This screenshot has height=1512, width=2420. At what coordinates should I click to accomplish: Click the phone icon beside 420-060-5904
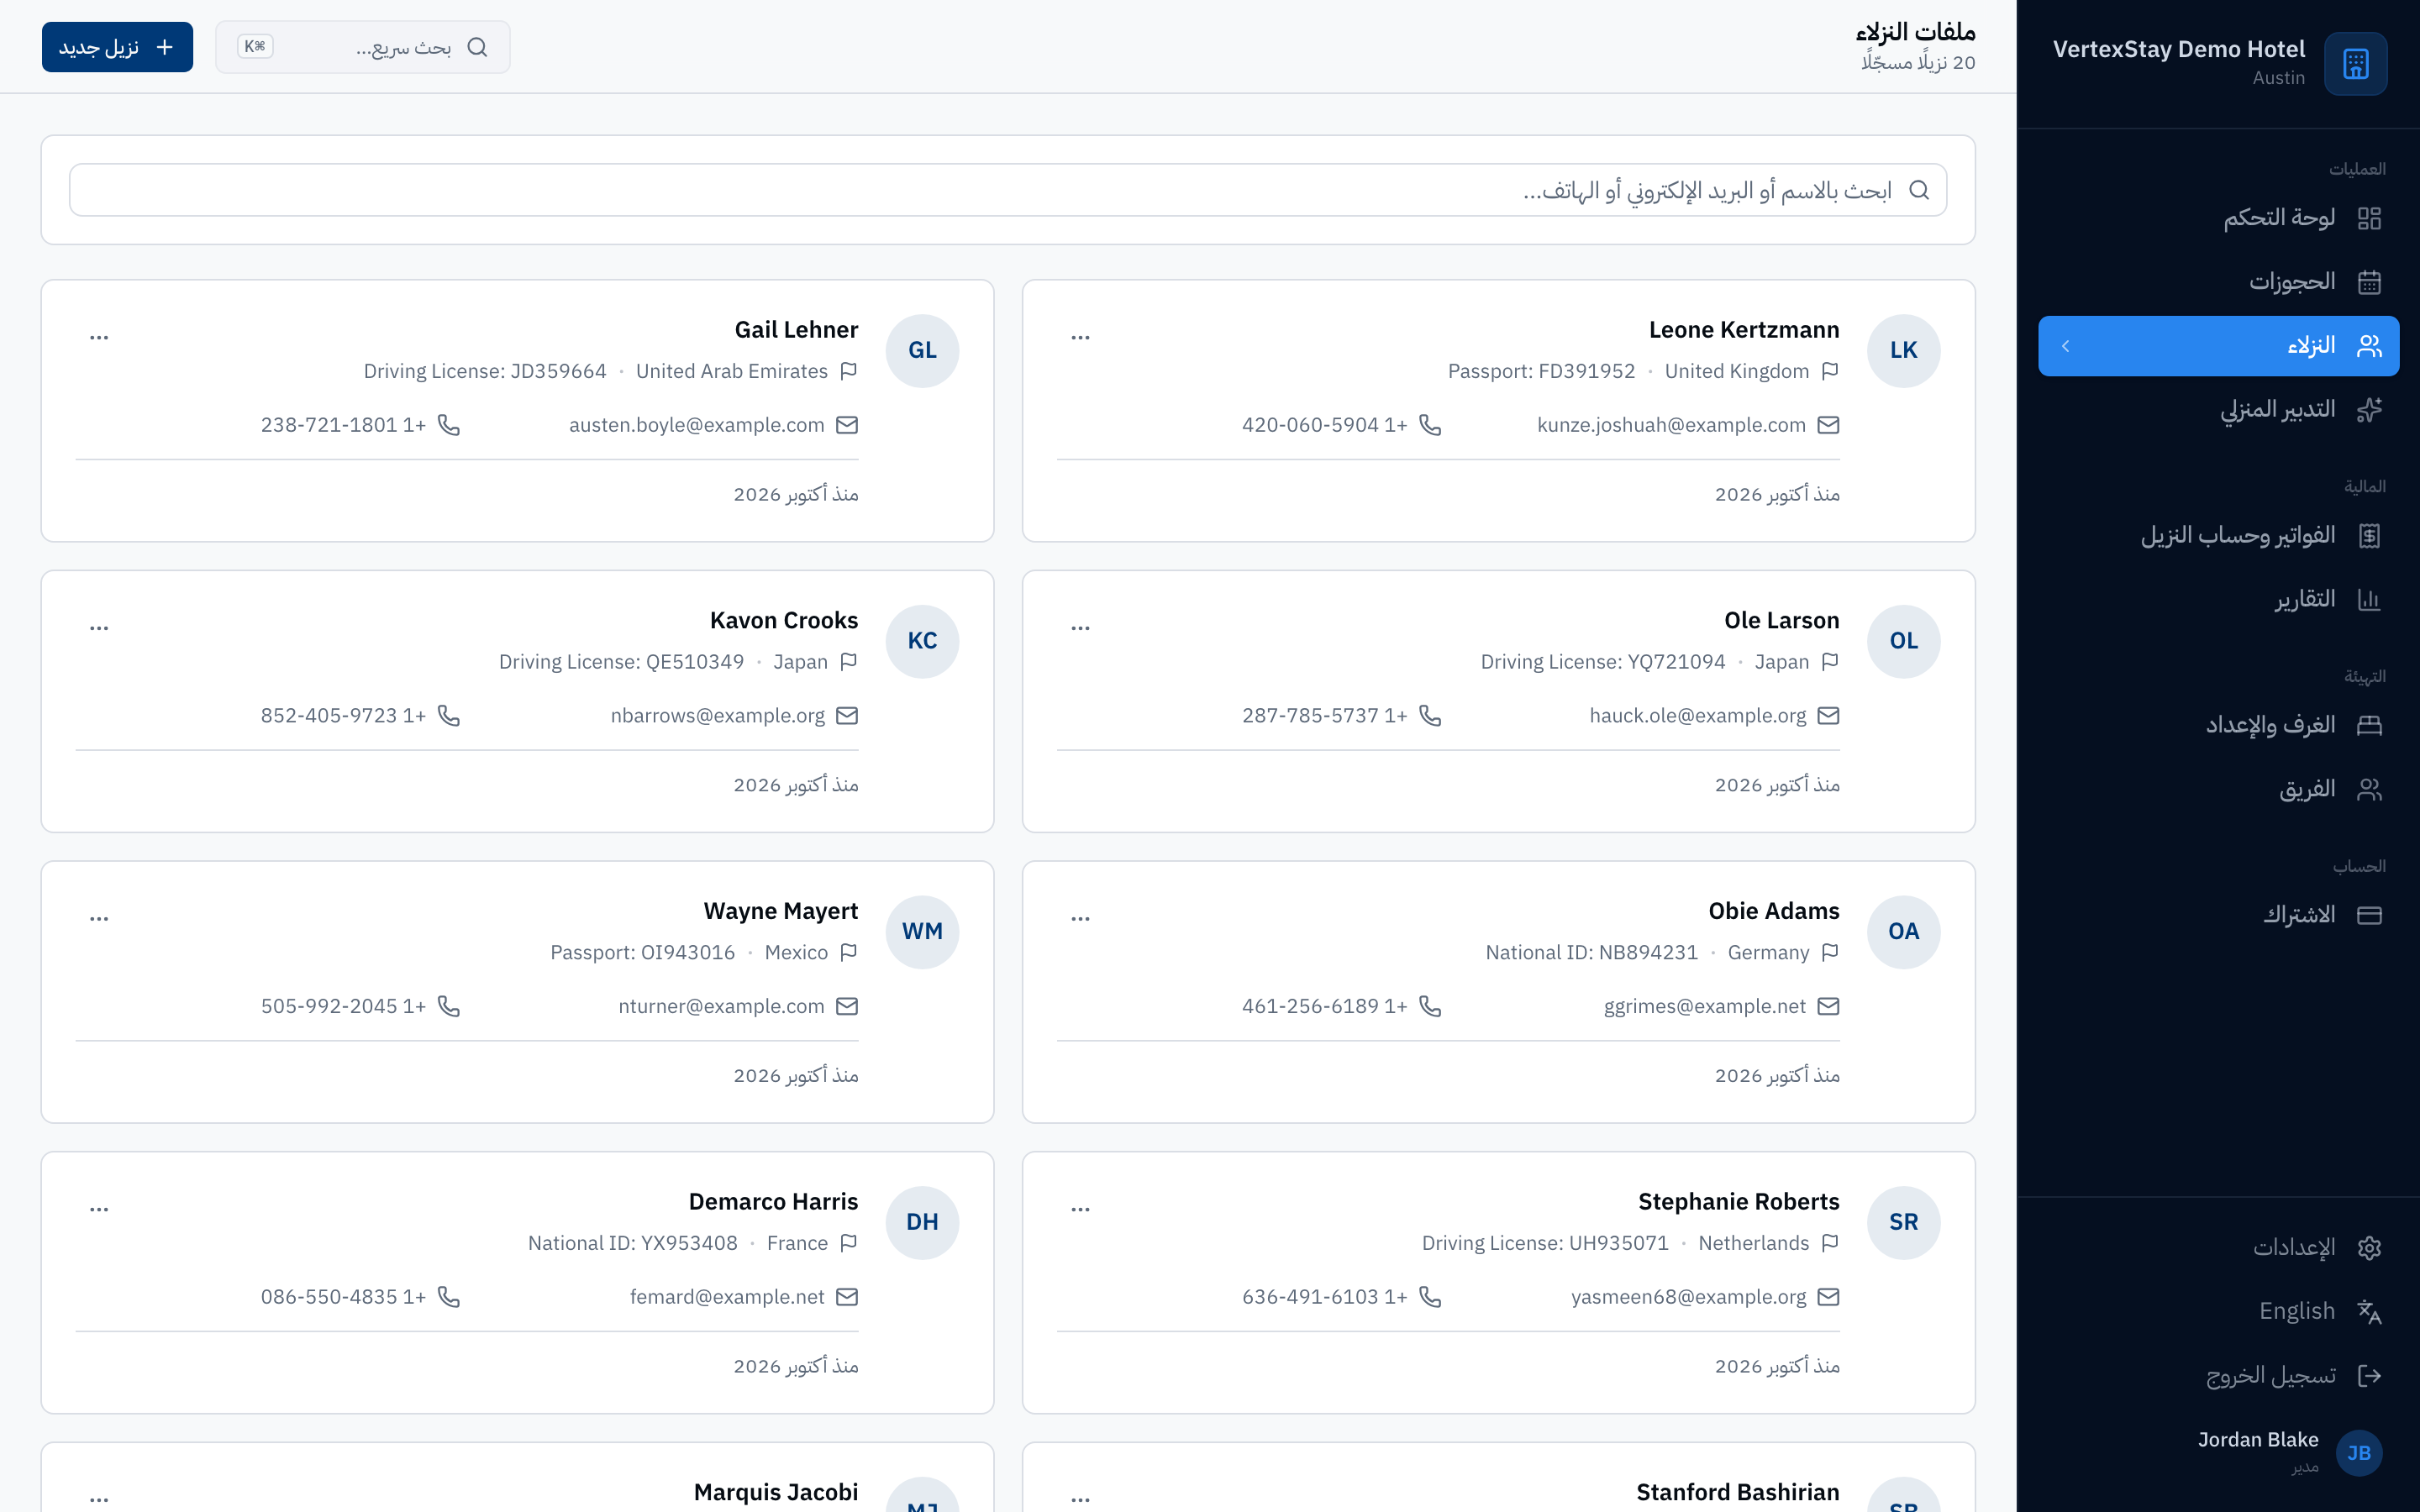pos(1430,425)
